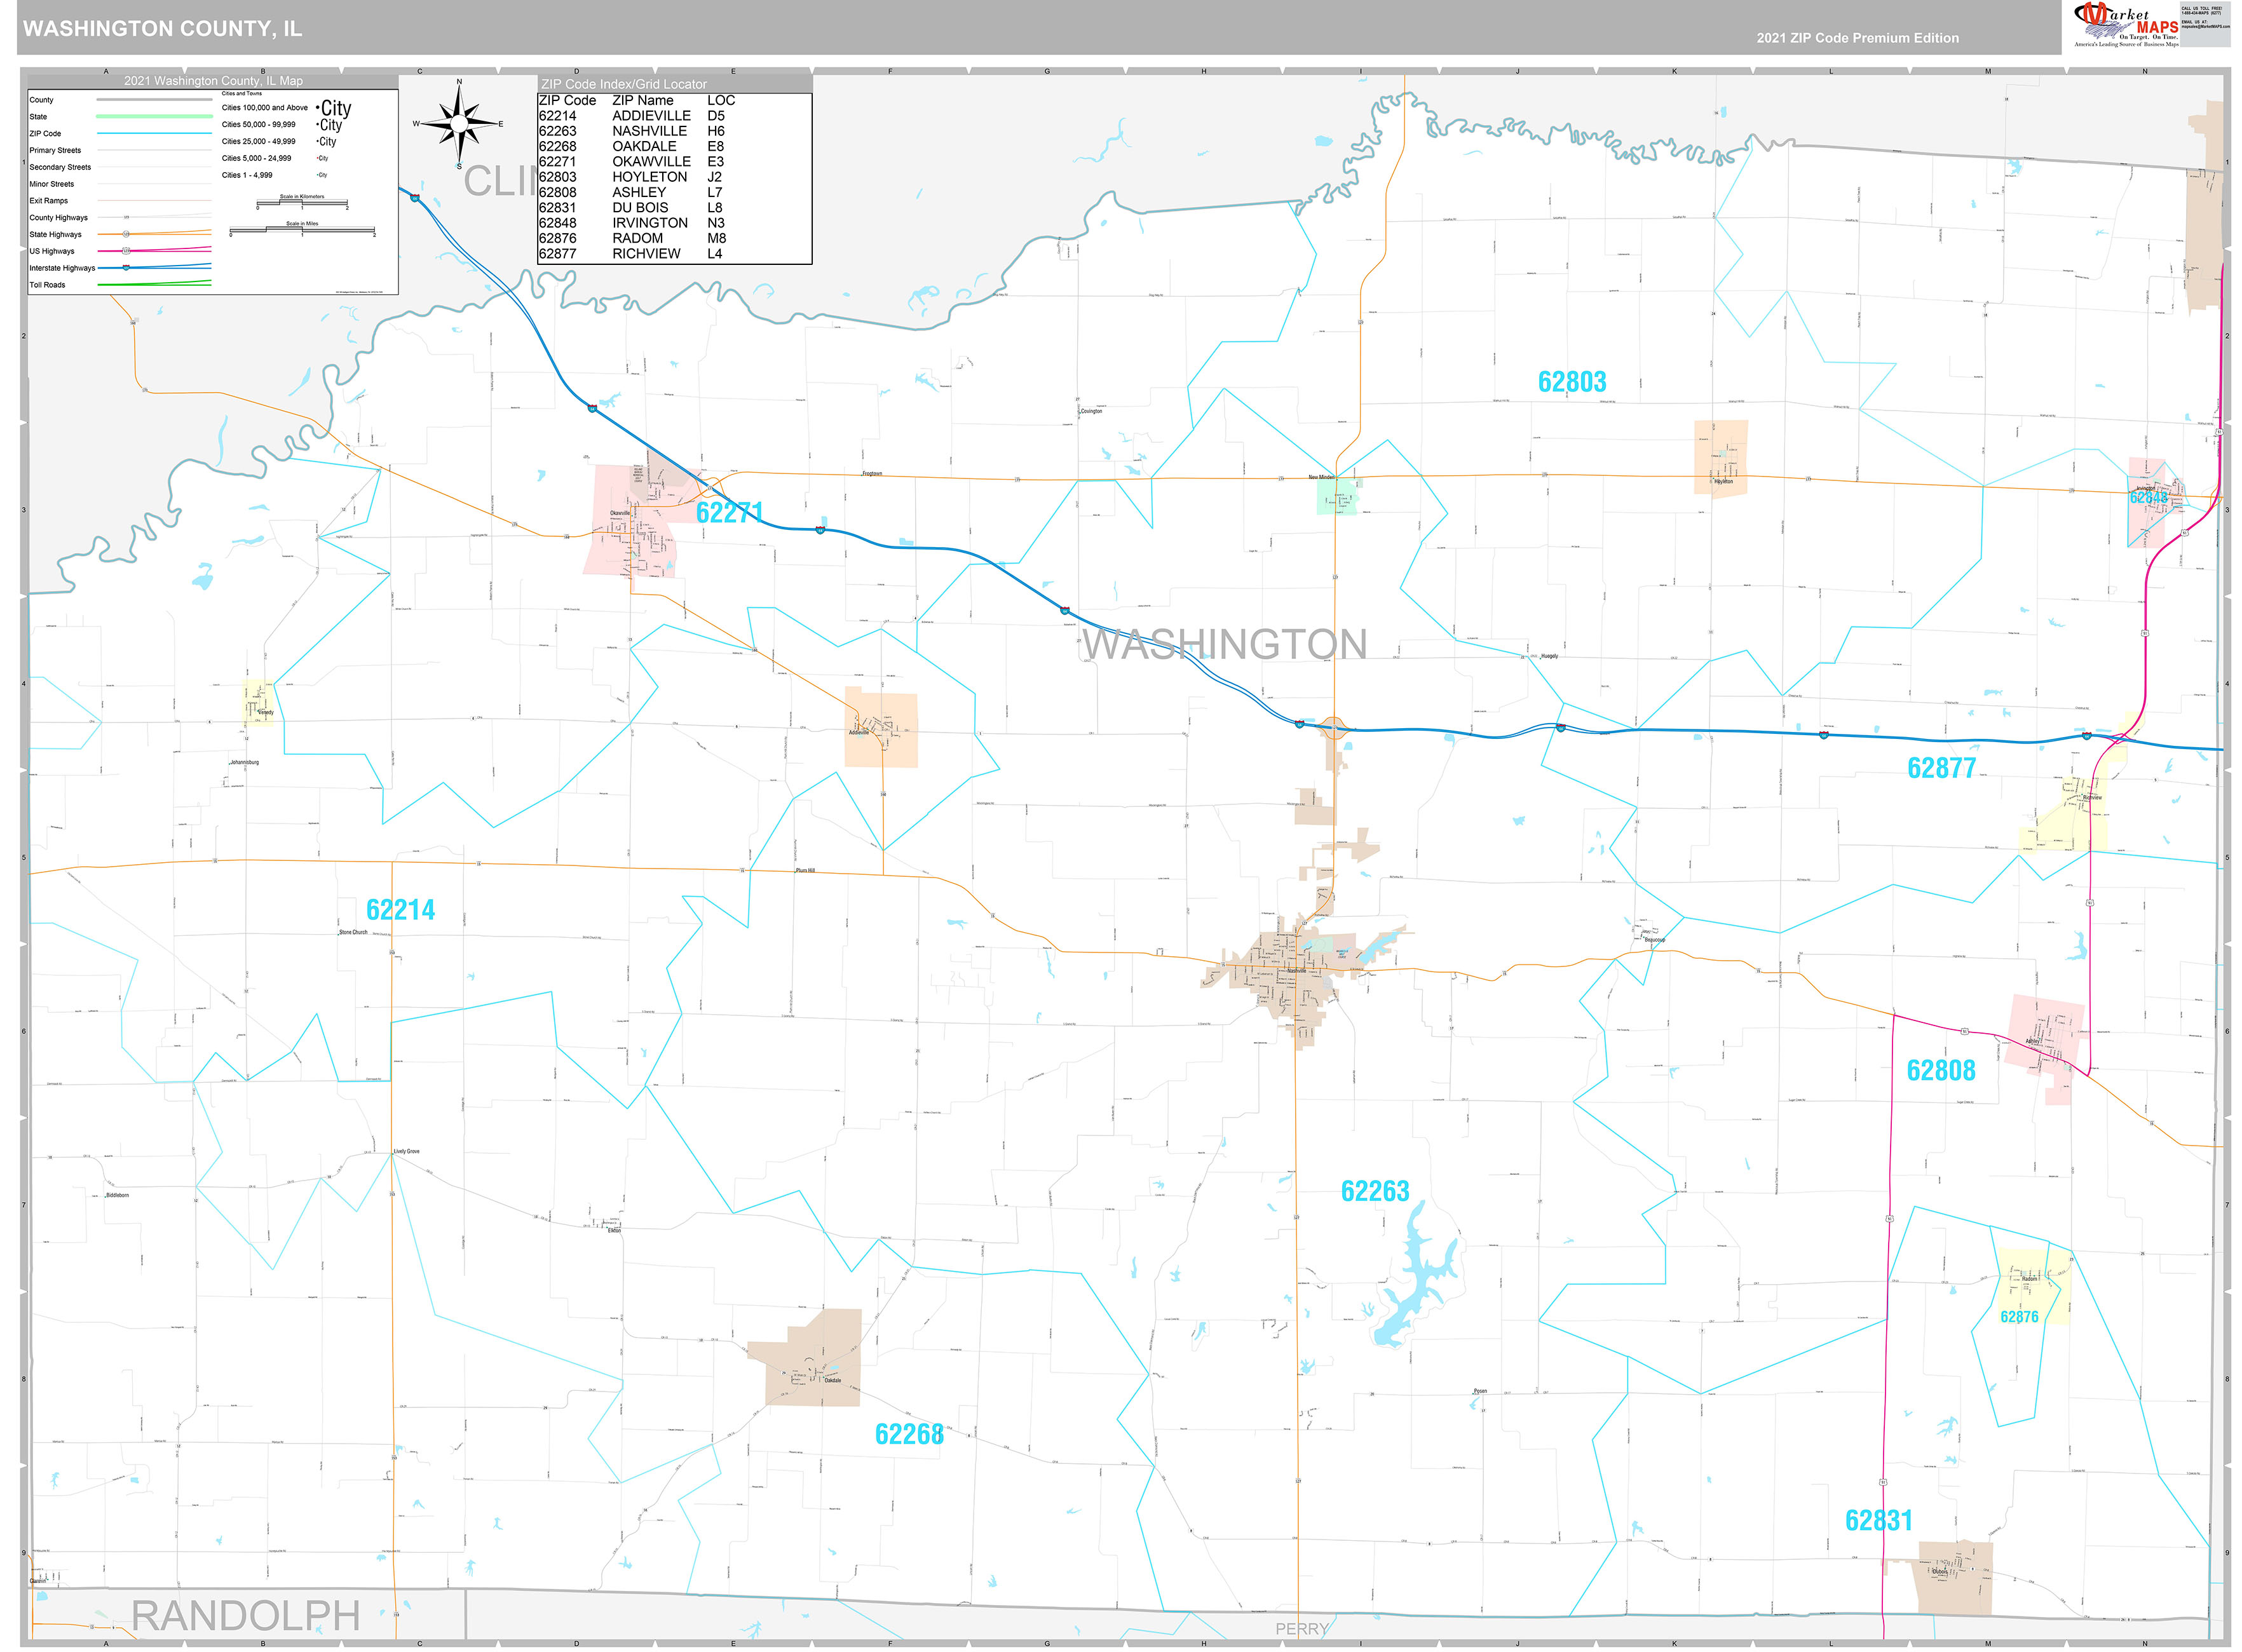Click the Scale in Miles bar

[302, 229]
